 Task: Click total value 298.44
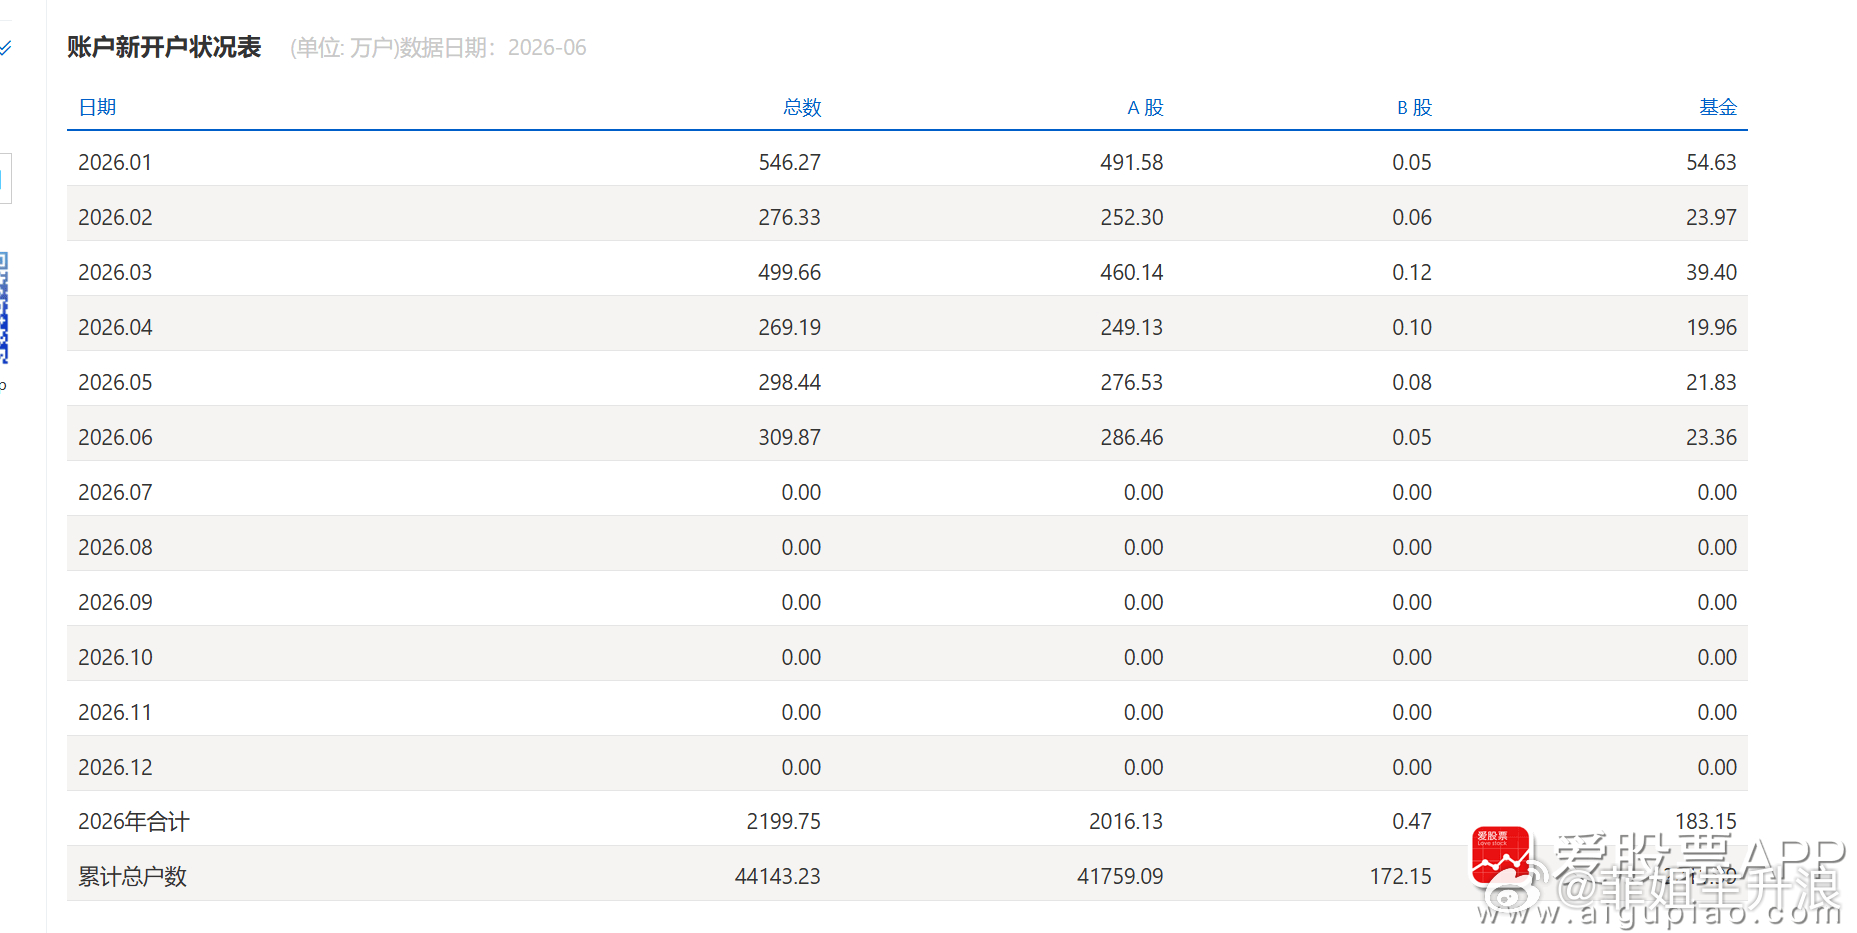(x=789, y=382)
